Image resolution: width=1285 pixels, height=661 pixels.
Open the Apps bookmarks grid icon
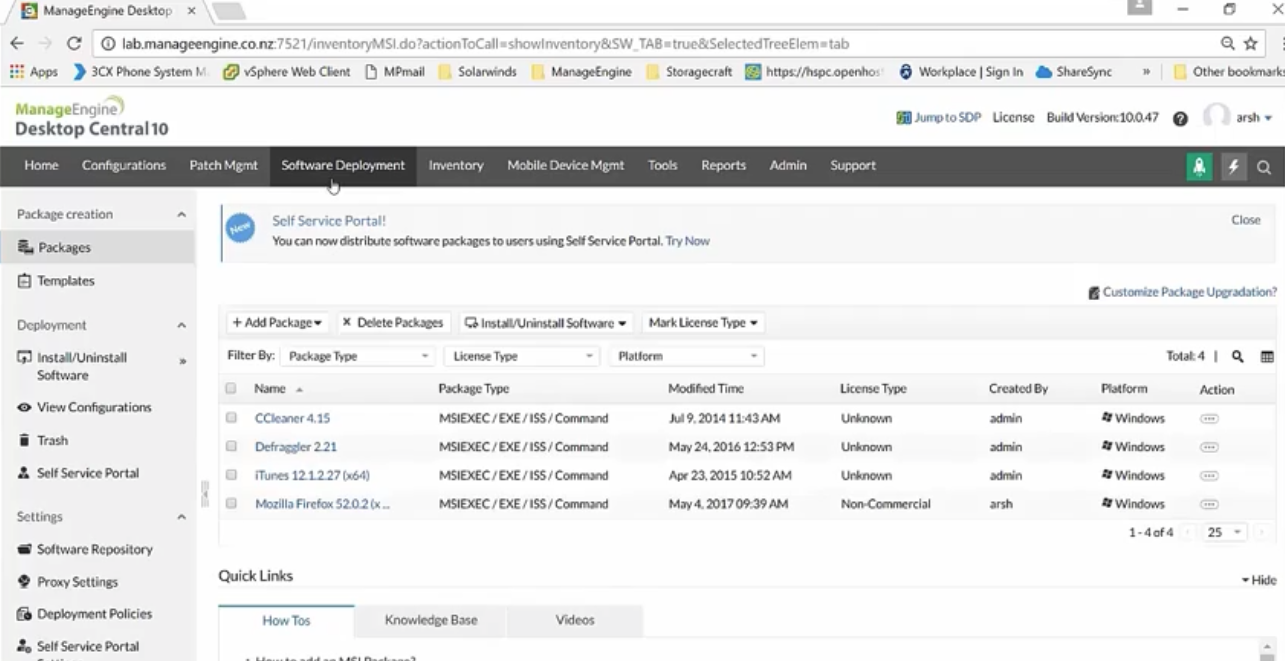tap(16, 72)
